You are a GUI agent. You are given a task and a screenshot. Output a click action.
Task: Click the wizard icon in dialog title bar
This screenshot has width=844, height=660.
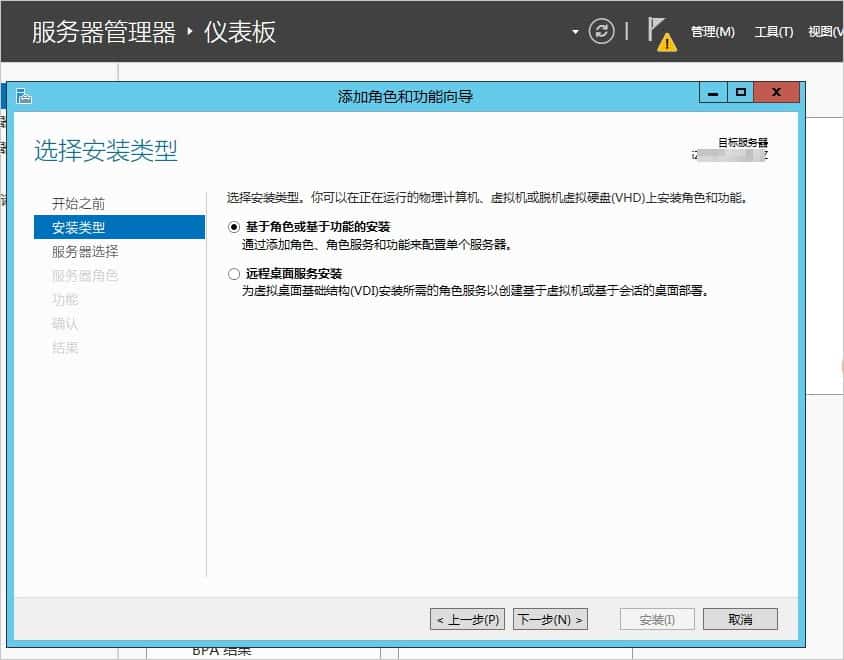24,96
